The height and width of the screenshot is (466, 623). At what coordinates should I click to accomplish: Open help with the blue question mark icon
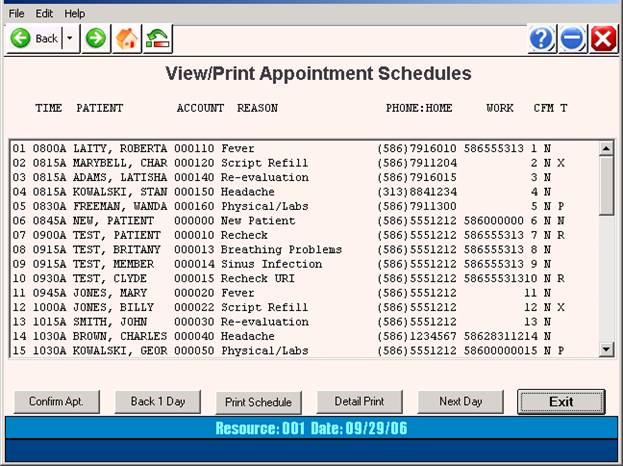541,39
